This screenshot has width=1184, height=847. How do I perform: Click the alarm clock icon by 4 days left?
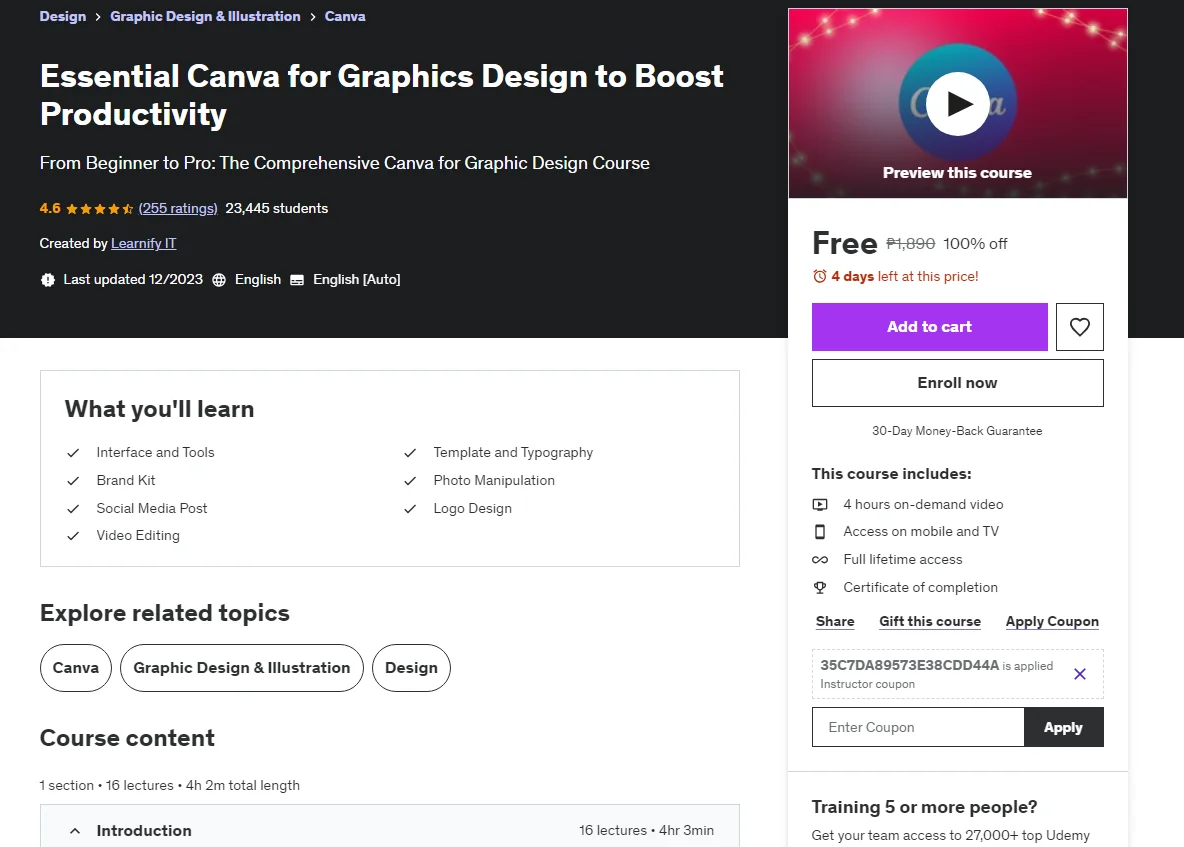click(x=819, y=276)
